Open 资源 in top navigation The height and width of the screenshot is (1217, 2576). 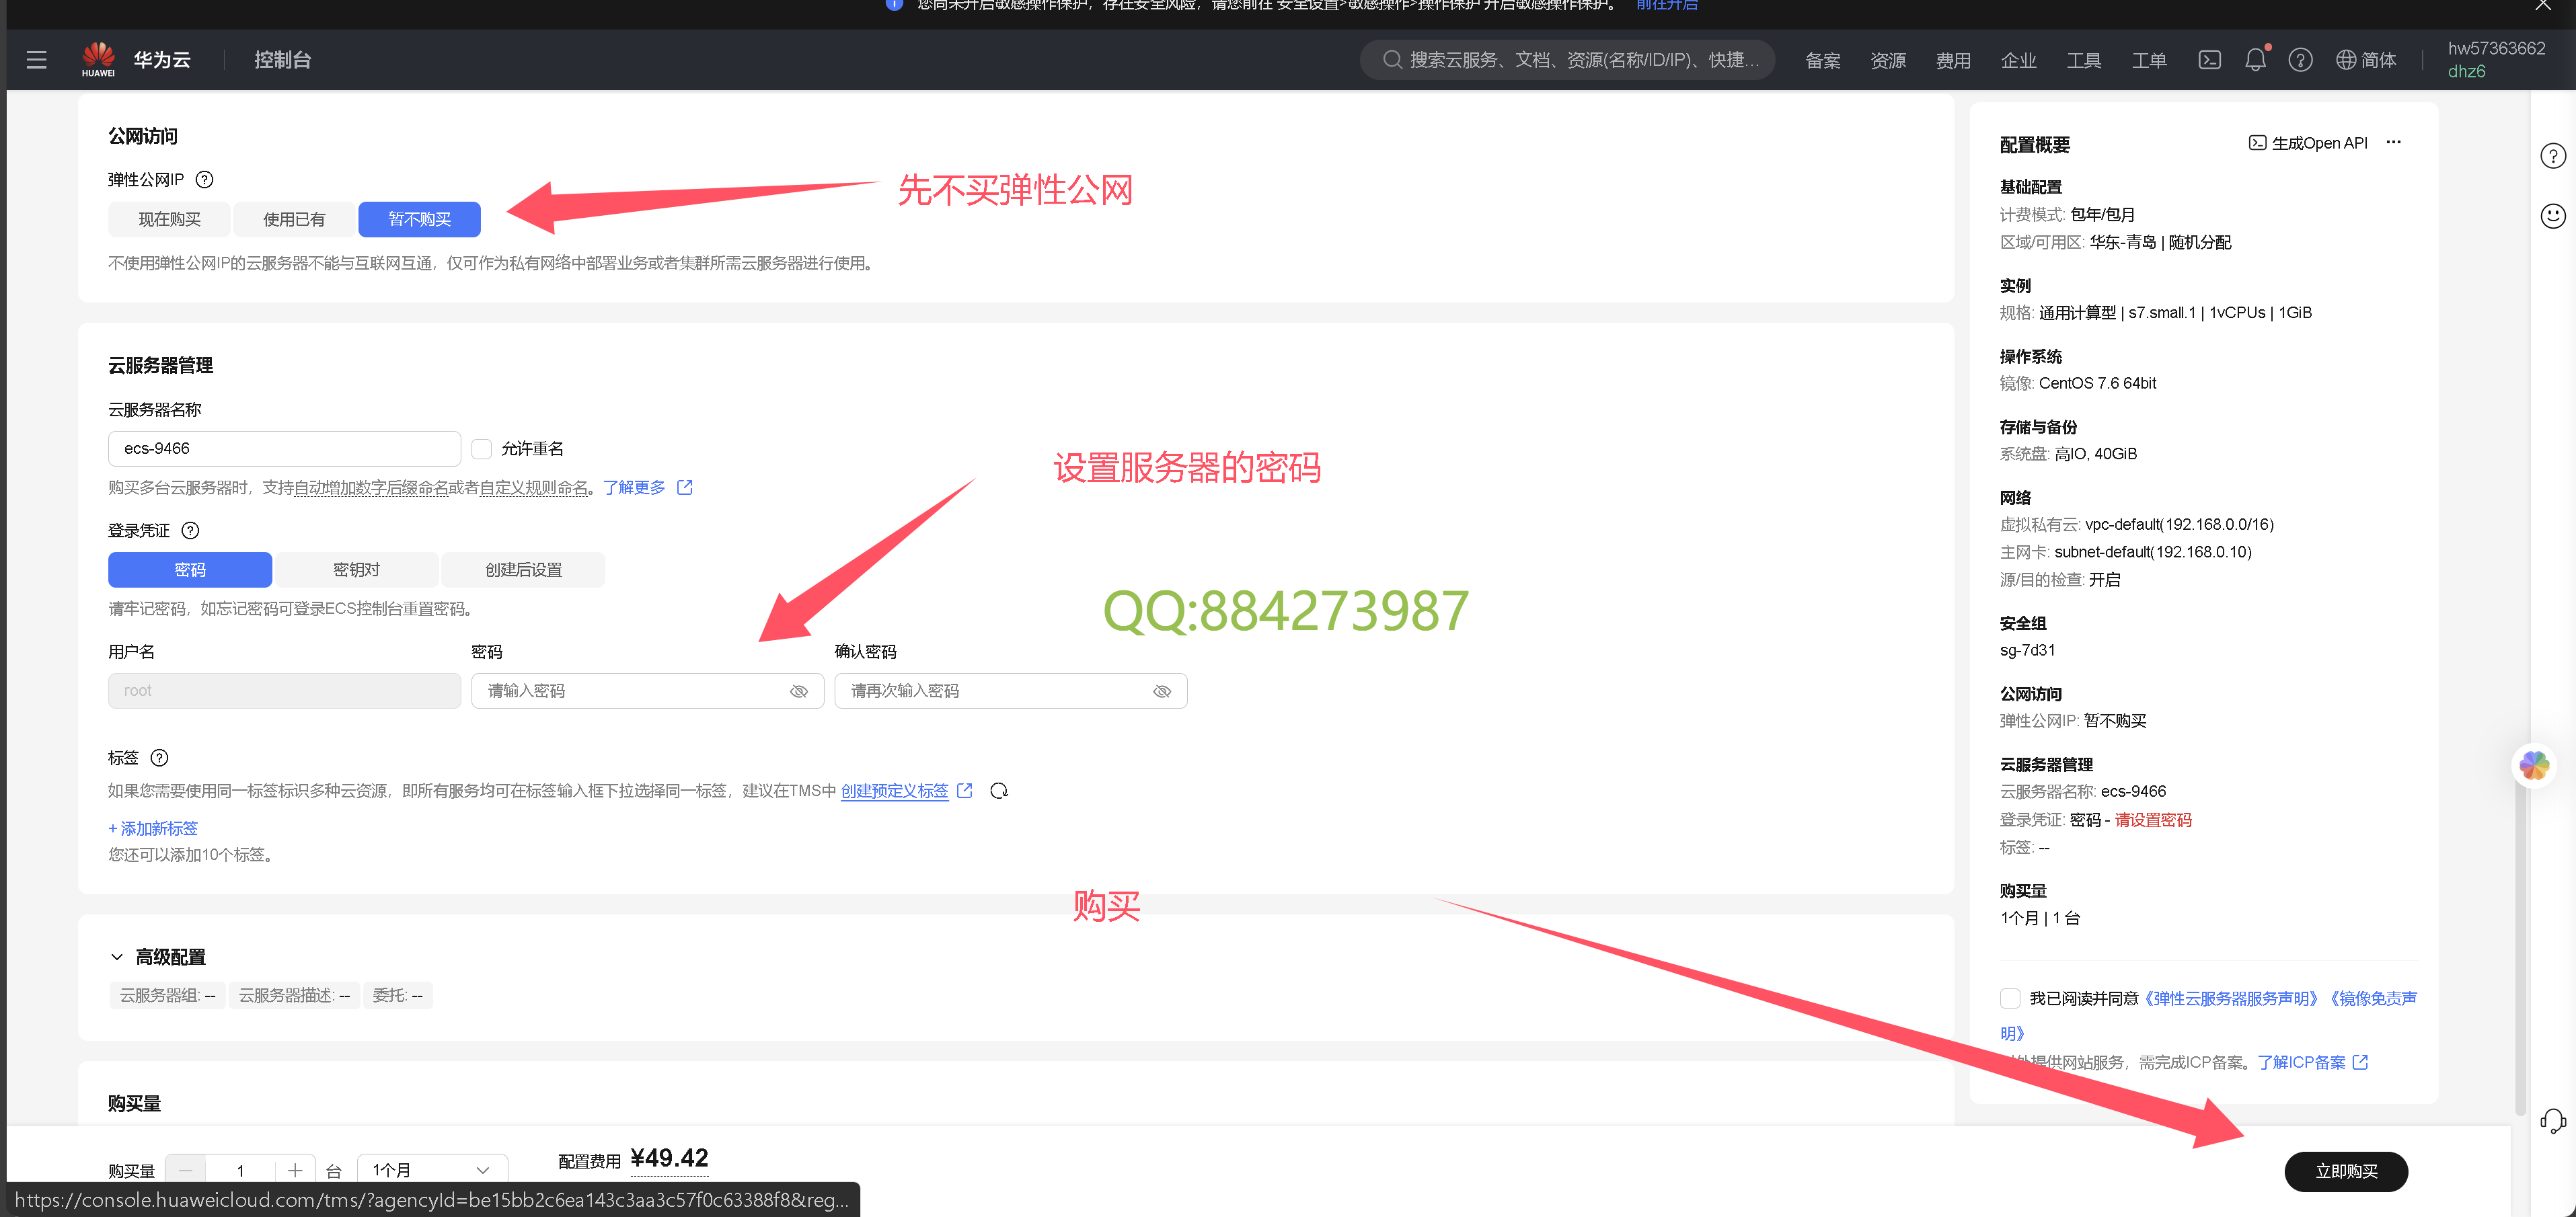pyautogui.click(x=1888, y=61)
